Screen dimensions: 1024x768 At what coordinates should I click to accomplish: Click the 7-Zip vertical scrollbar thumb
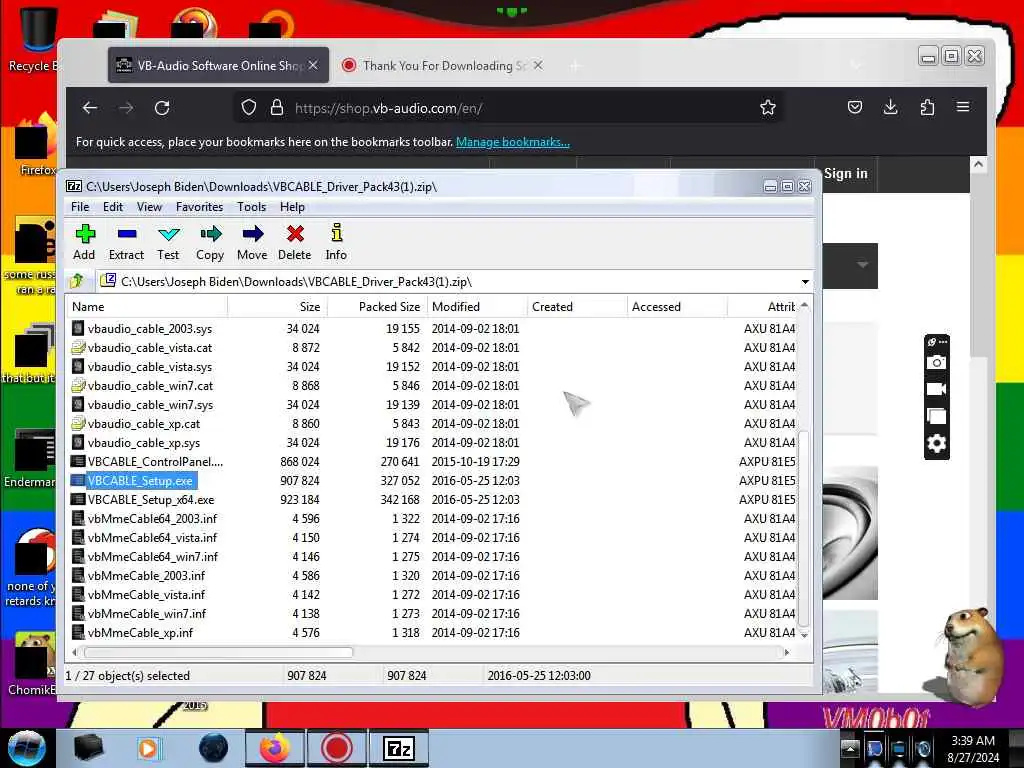(x=804, y=528)
